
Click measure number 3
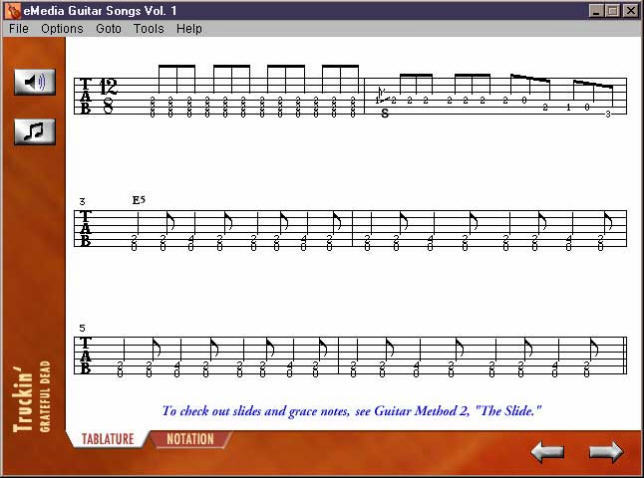coord(83,201)
